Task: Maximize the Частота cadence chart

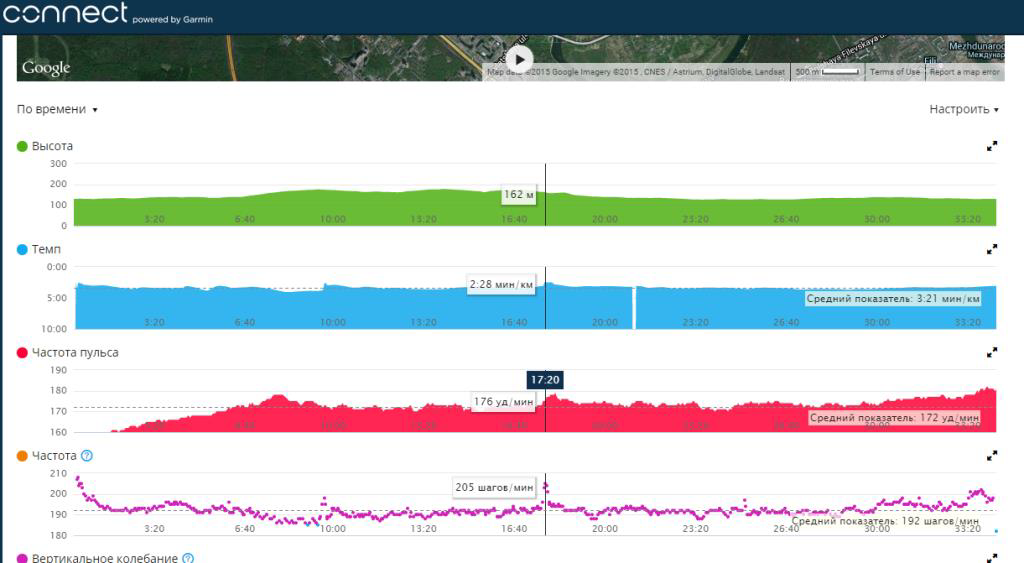Action: [992, 456]
